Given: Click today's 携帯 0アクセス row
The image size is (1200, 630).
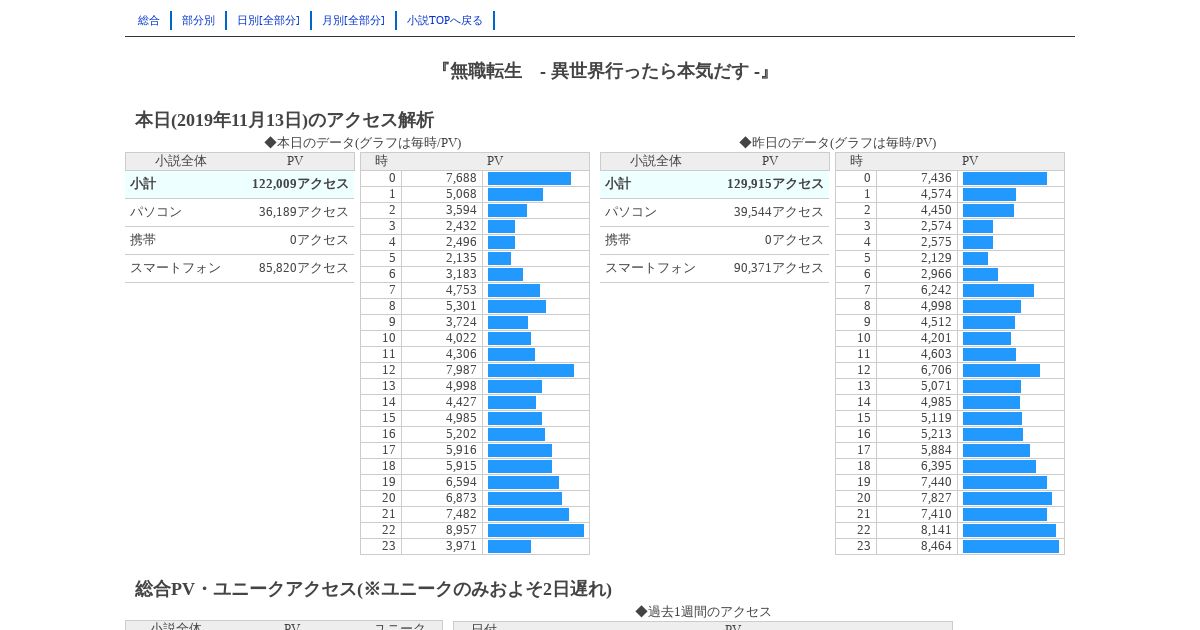Looking at the screenshot, I should [240, 240].
